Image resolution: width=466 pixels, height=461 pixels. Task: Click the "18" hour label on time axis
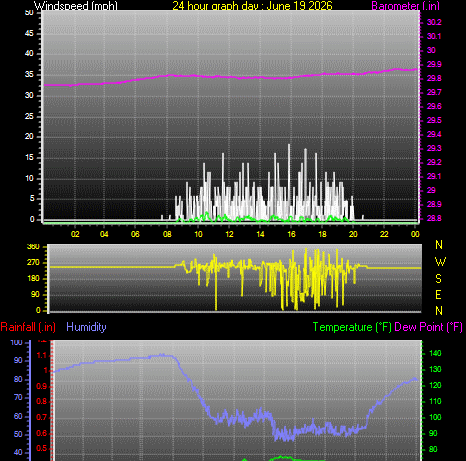pos(322,234)
